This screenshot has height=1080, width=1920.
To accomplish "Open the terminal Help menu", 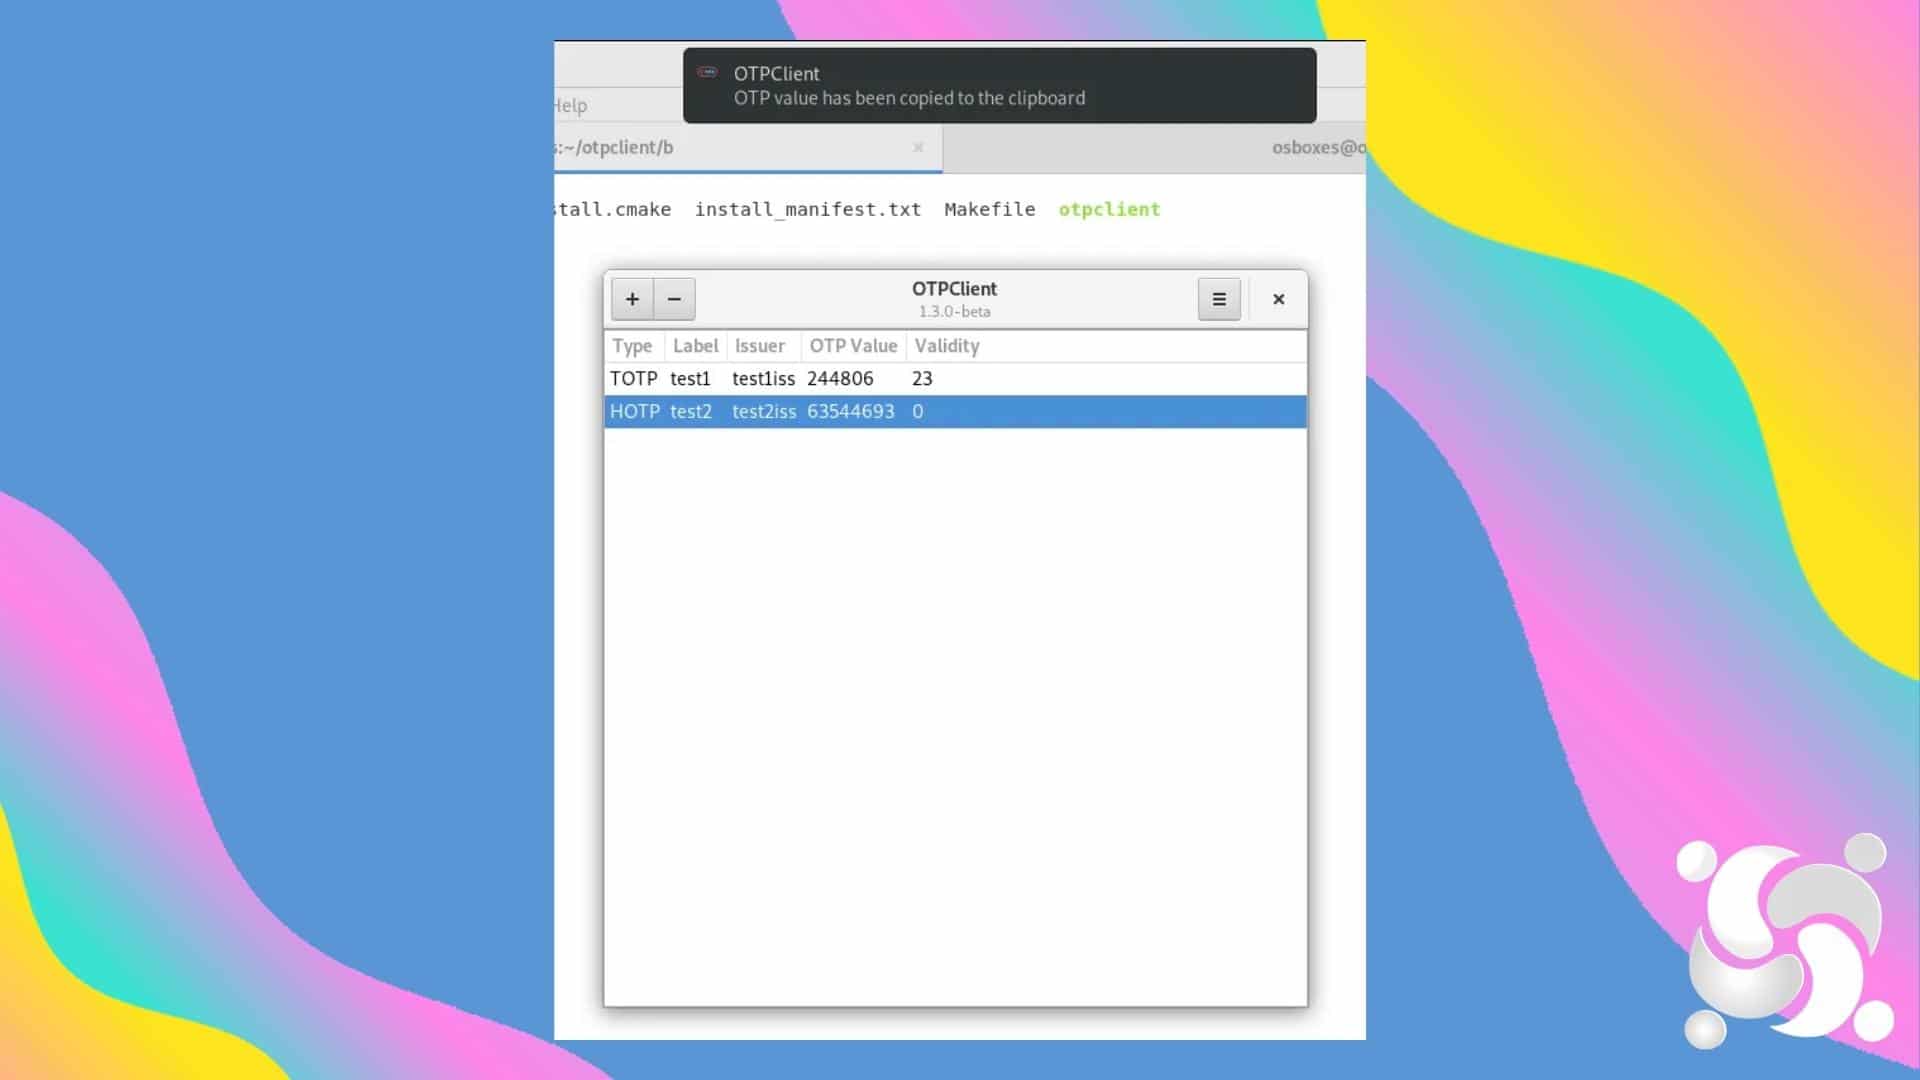I will (x=570, y=105).
